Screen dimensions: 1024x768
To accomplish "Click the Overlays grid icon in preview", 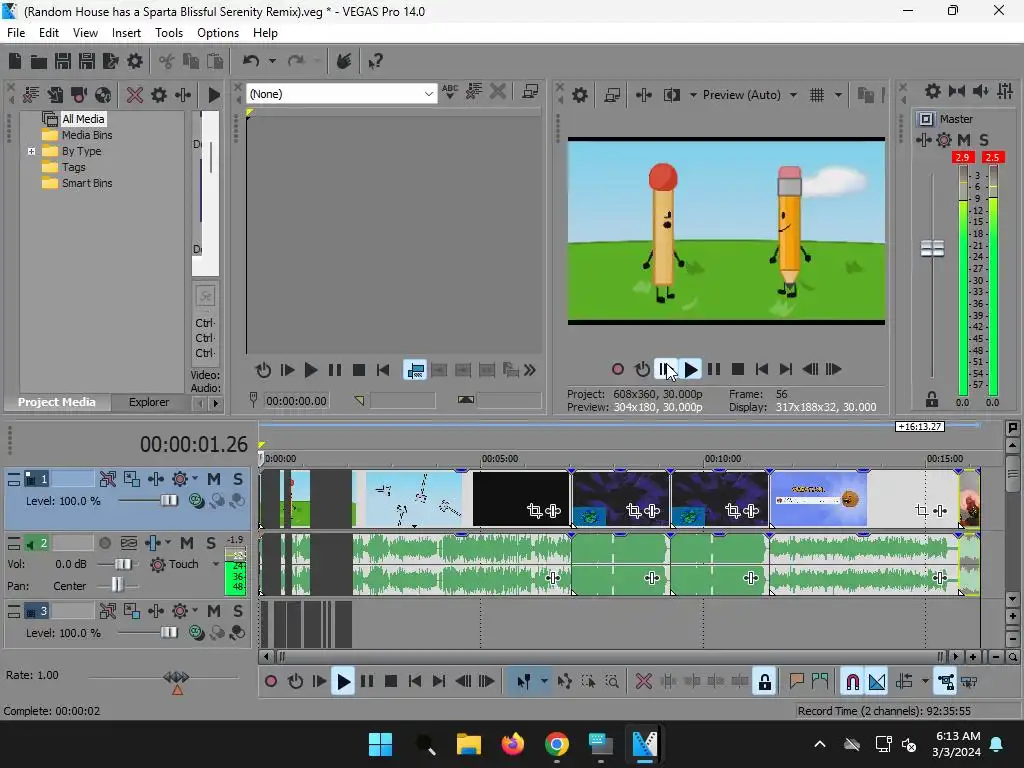I will click(816, 95).
